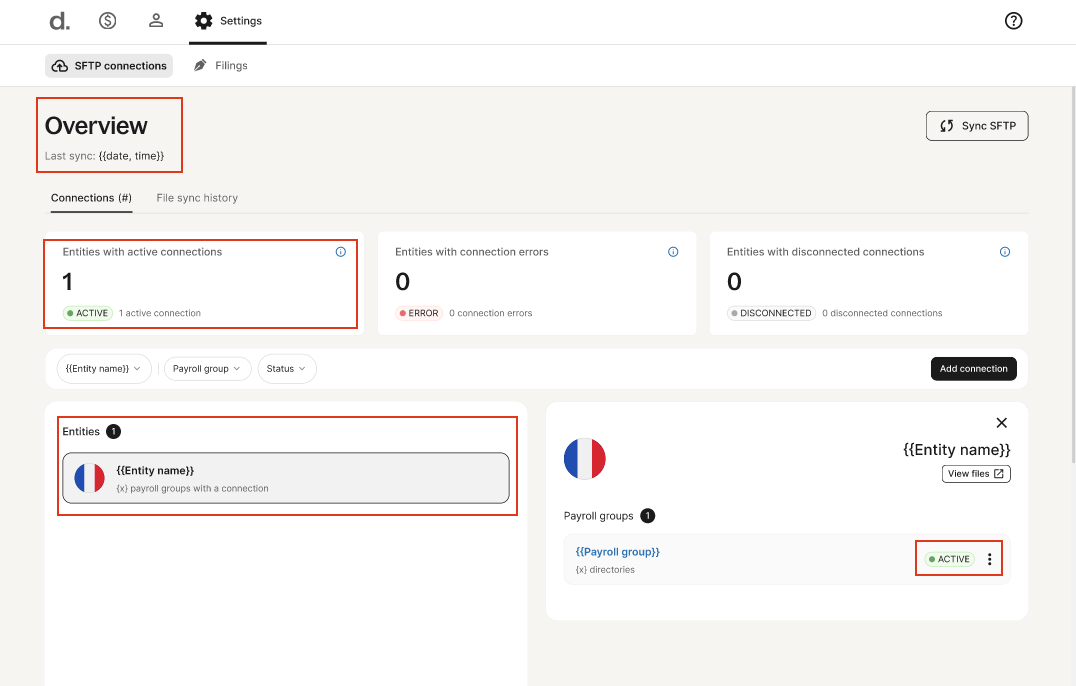Open three-dot menu for payroll group
Viewport: 1076px width, 686px height.
990,559
